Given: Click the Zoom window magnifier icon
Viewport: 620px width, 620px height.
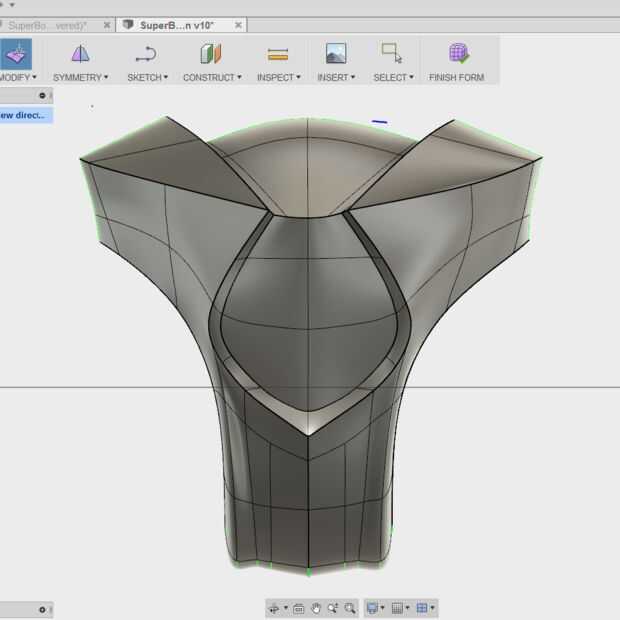Looking at the screenshot, I should [x=350, y=608].
